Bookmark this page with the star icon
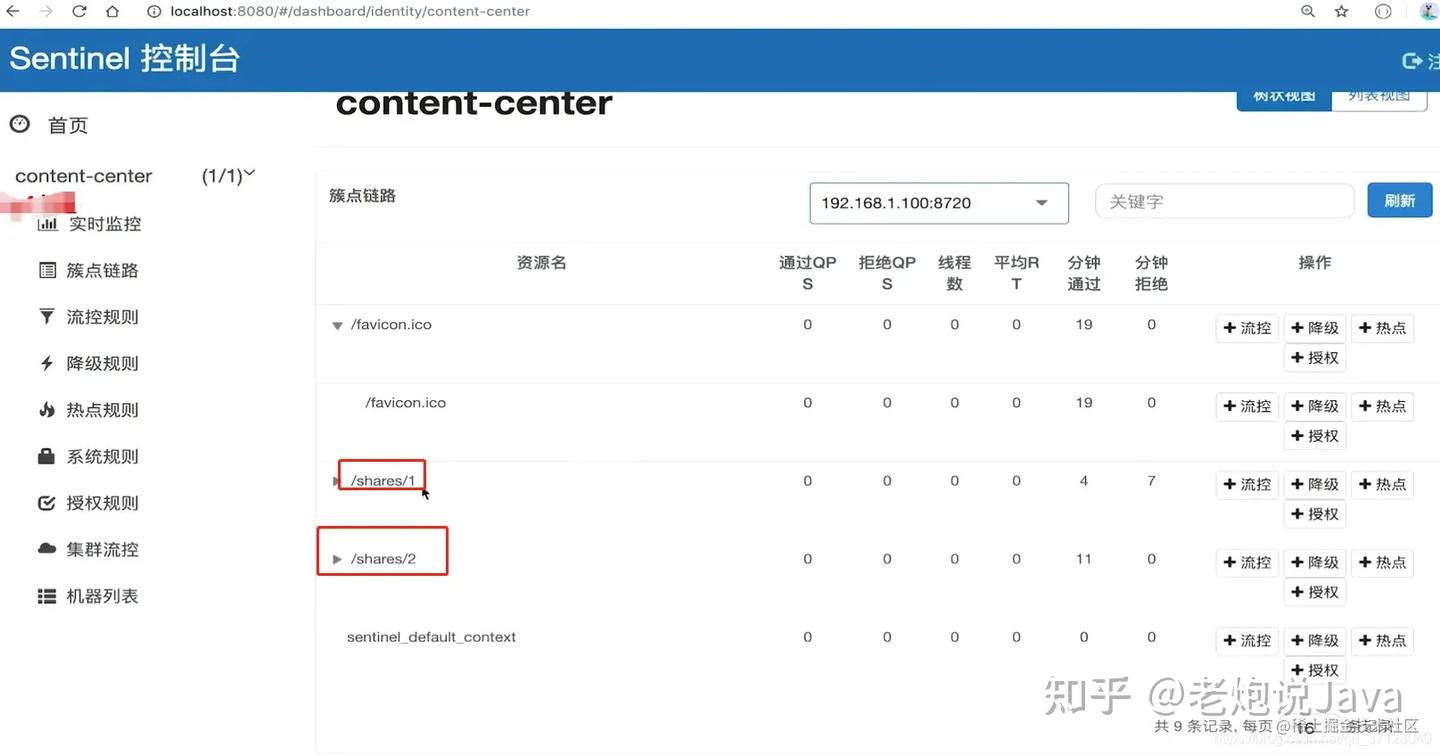The height and width of the screenshot is (755, 1440). [1342, 12]
